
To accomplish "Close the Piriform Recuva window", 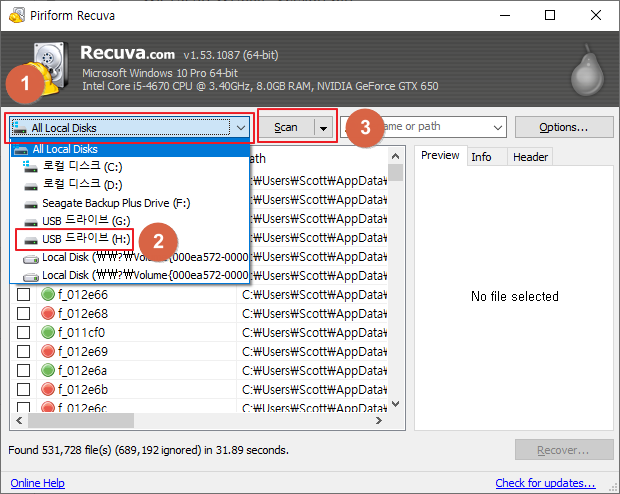I will [595, 15].
